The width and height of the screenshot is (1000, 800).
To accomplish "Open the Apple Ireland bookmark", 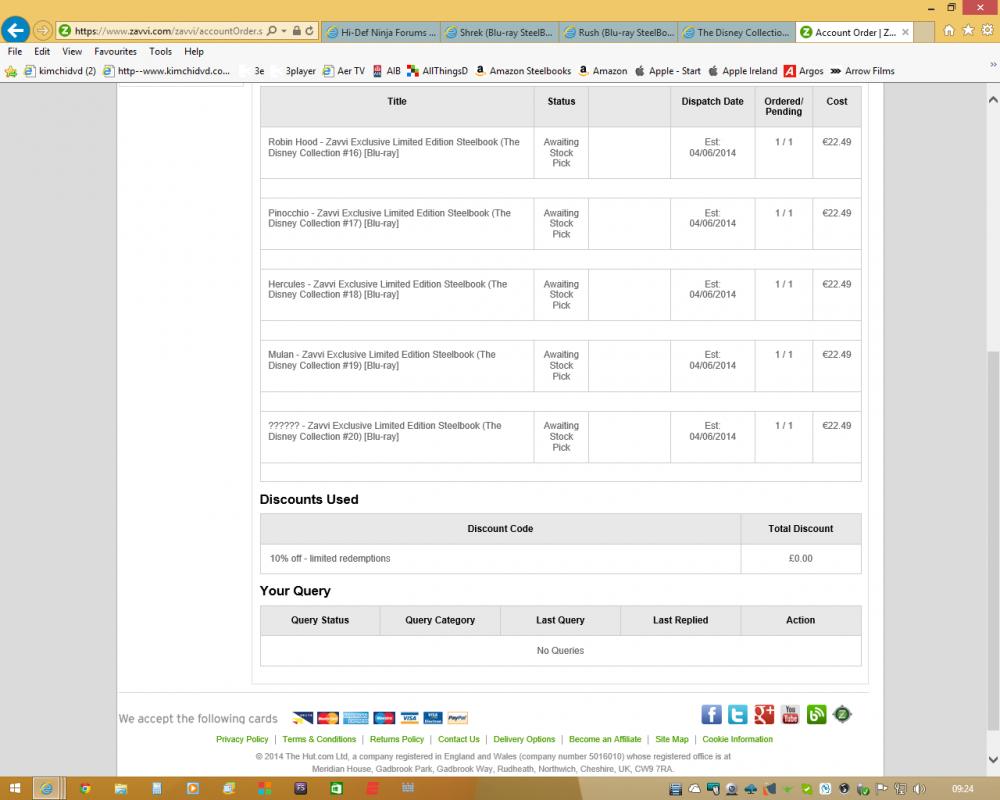I will pos(742,71).
